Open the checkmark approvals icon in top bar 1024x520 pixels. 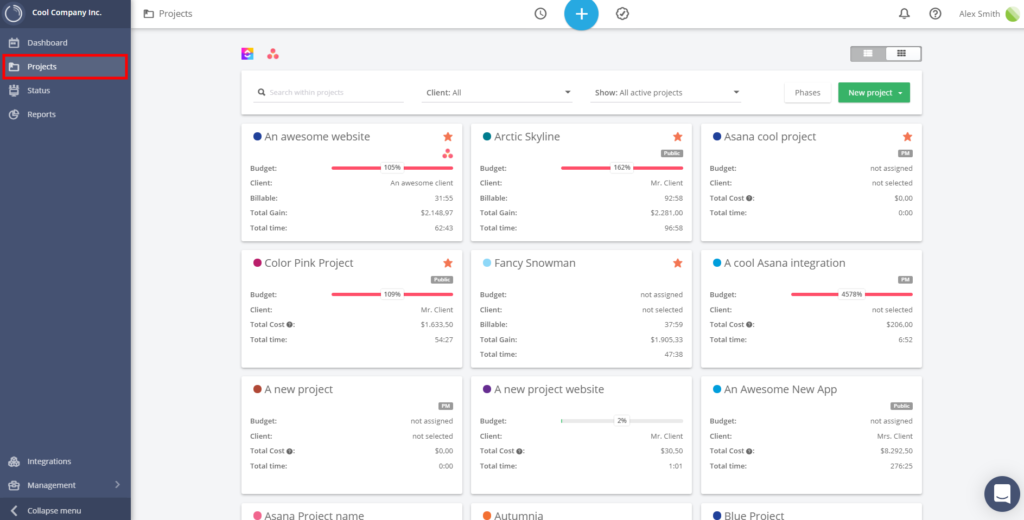tap(622, 14)
